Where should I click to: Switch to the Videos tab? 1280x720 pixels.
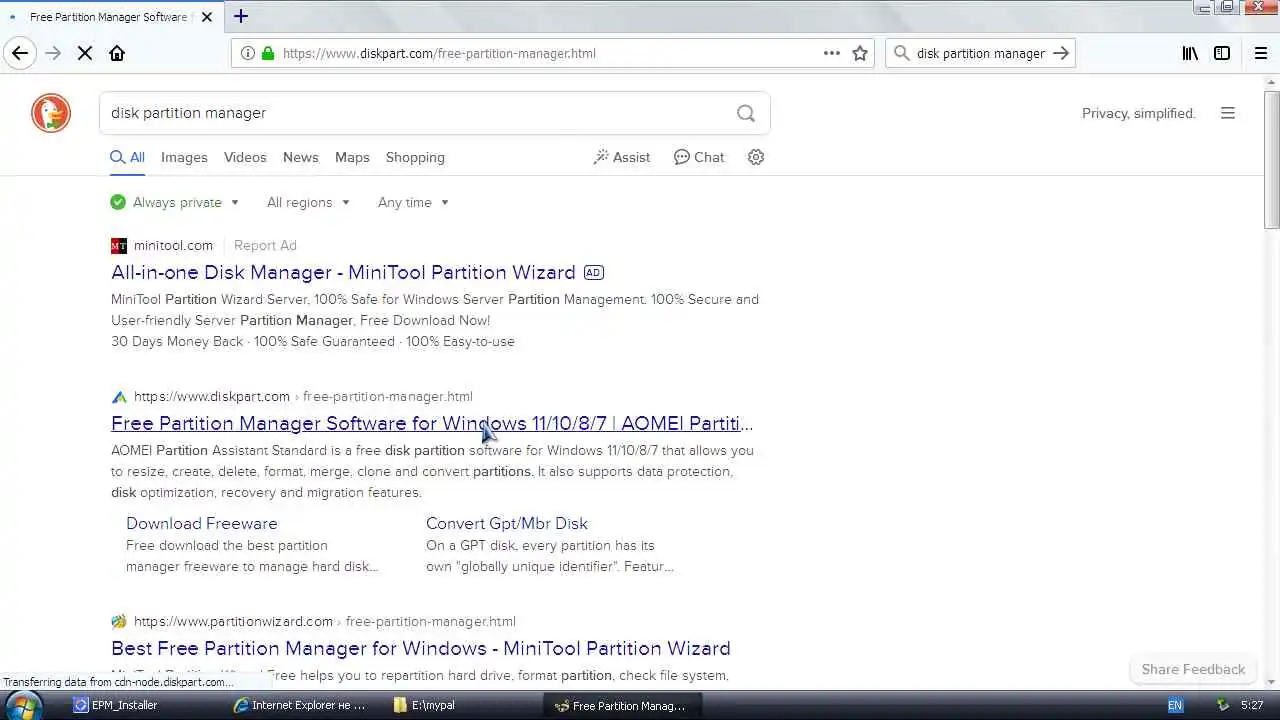245,157
